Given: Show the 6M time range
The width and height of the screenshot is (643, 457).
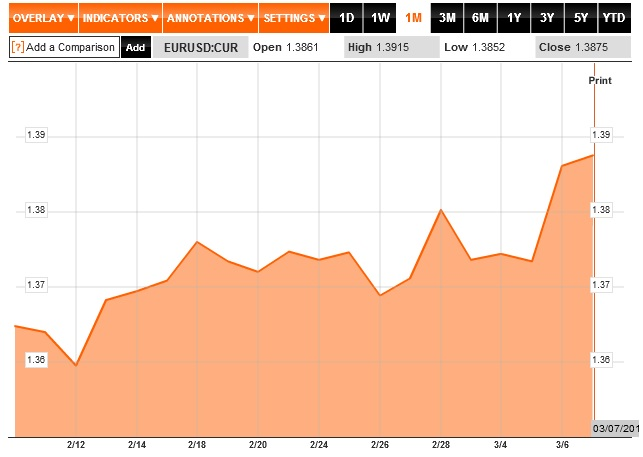Looking at the screenshot, I should pos(480,18).
